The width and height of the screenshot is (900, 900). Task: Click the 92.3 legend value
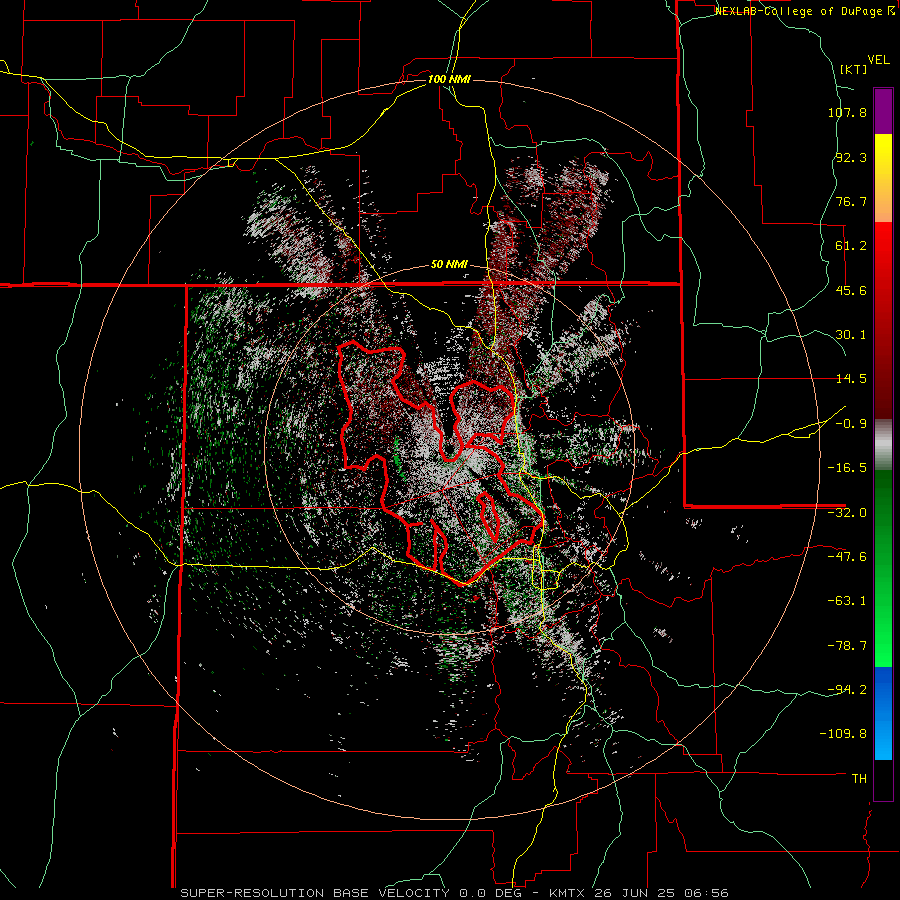851,157
